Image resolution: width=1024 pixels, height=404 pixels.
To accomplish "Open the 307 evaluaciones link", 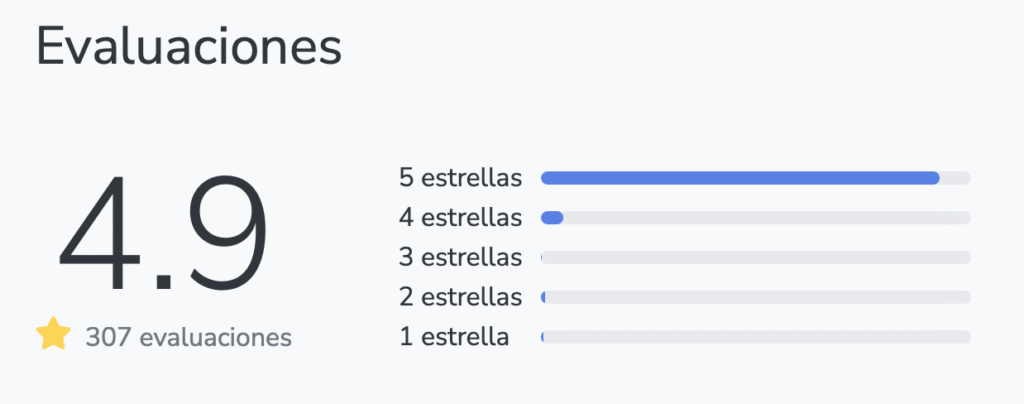I will coord(189,337).
